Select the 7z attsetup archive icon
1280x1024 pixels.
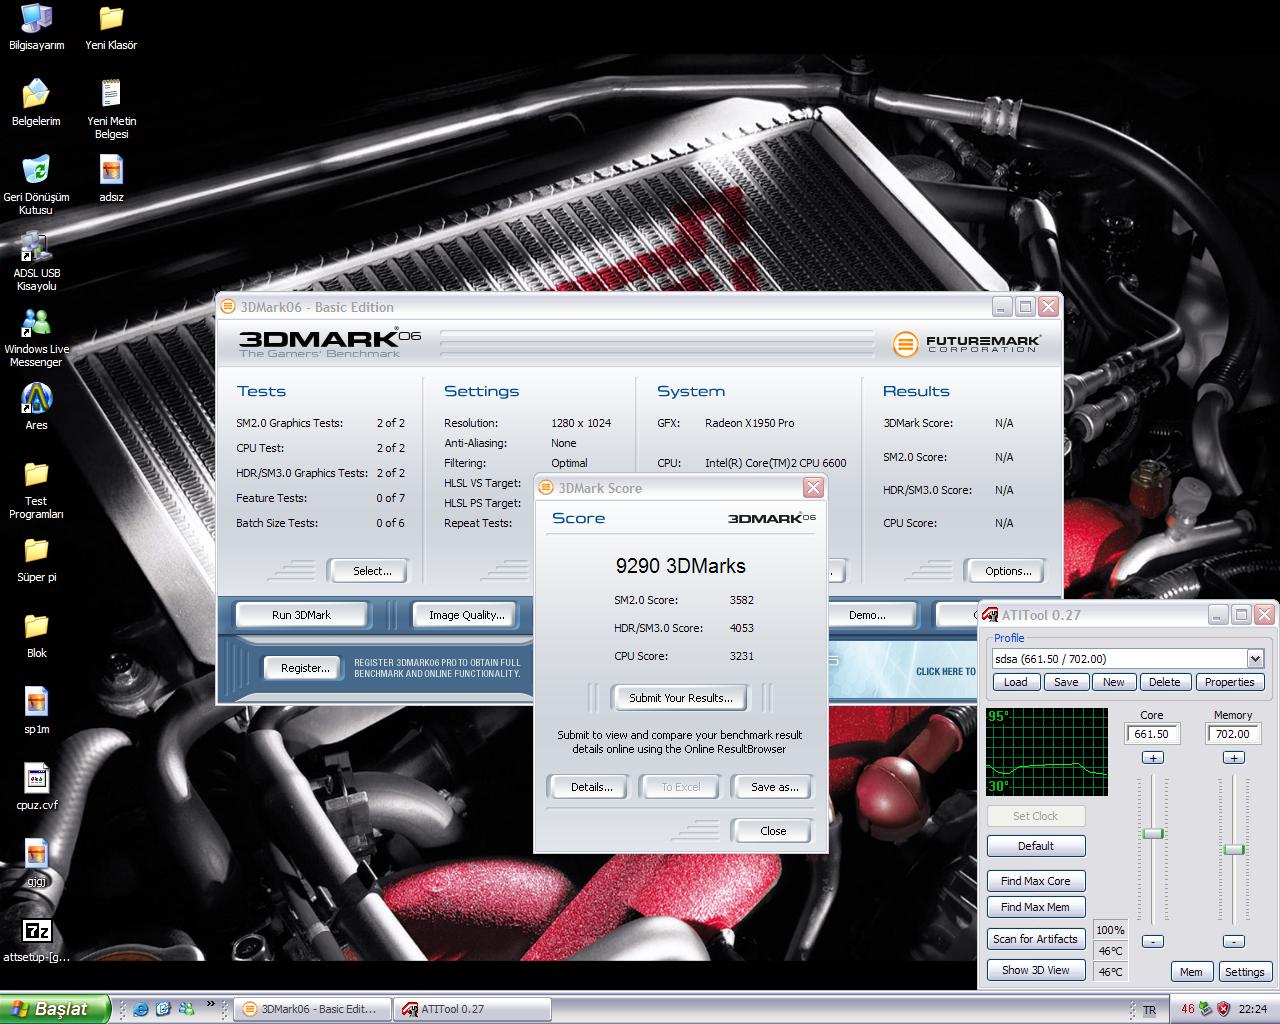click(x=36, y=930)
